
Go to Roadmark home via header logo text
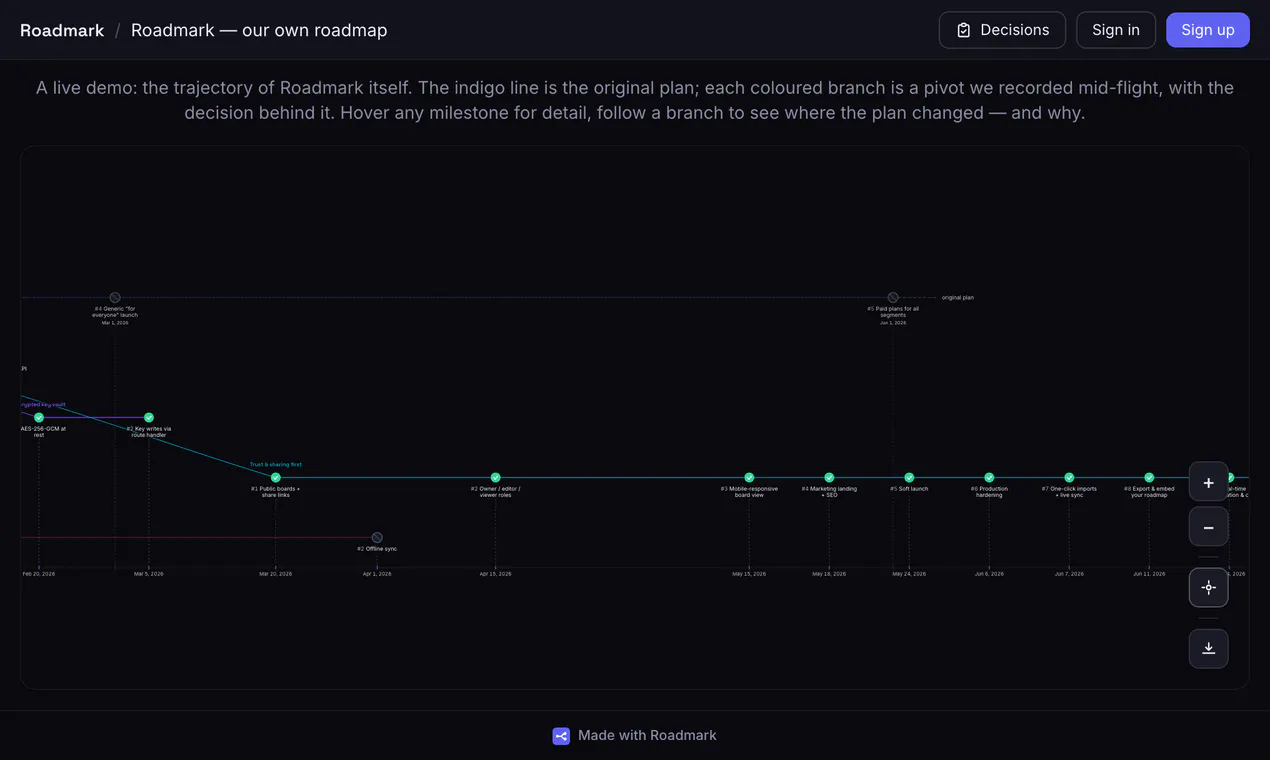(62, 30)
